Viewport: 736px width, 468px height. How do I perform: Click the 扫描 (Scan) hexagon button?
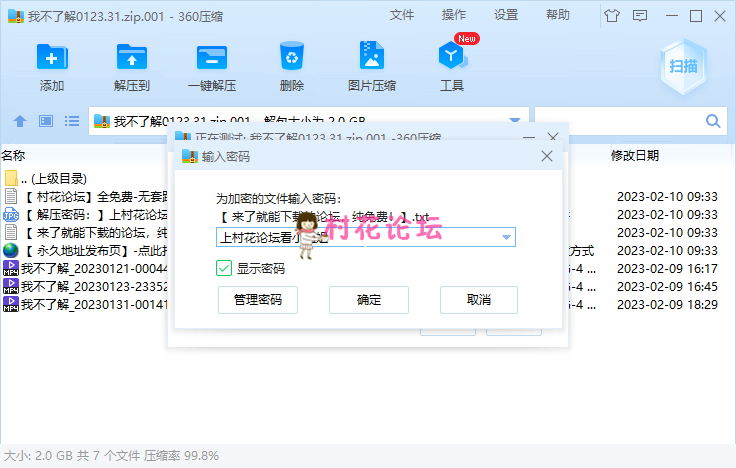(683, 66)
